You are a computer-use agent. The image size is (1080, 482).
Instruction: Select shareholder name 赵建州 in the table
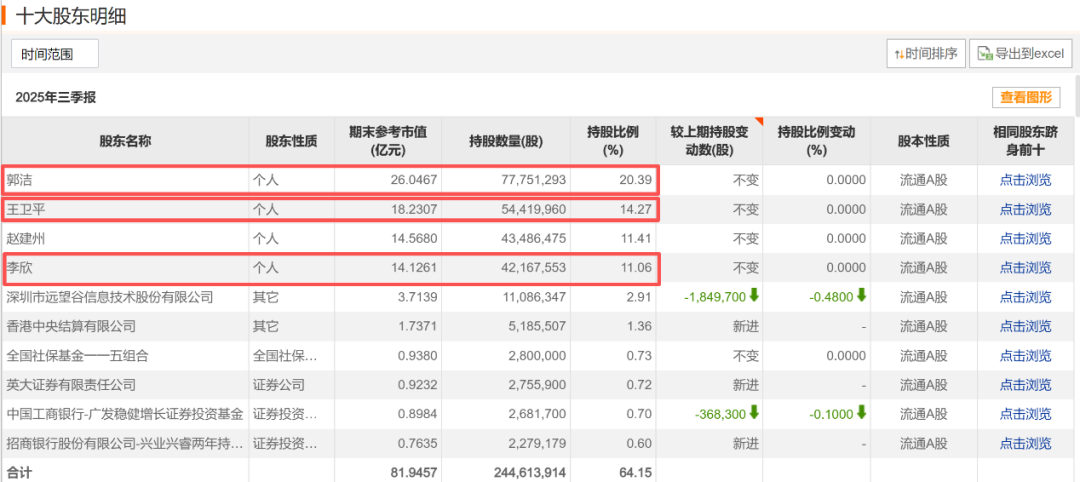click(29, 239)
